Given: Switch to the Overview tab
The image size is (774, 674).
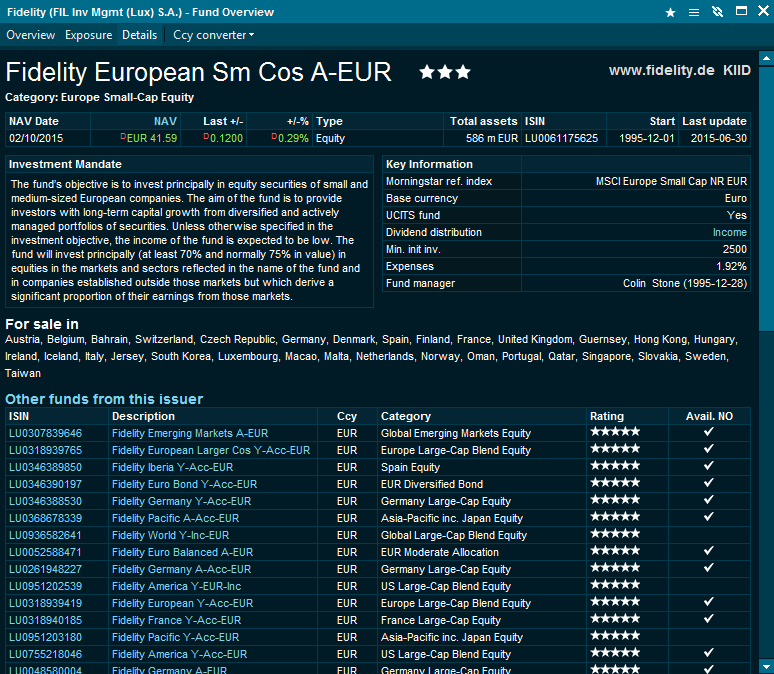Looking at the screenshot, I should [31, 35].
